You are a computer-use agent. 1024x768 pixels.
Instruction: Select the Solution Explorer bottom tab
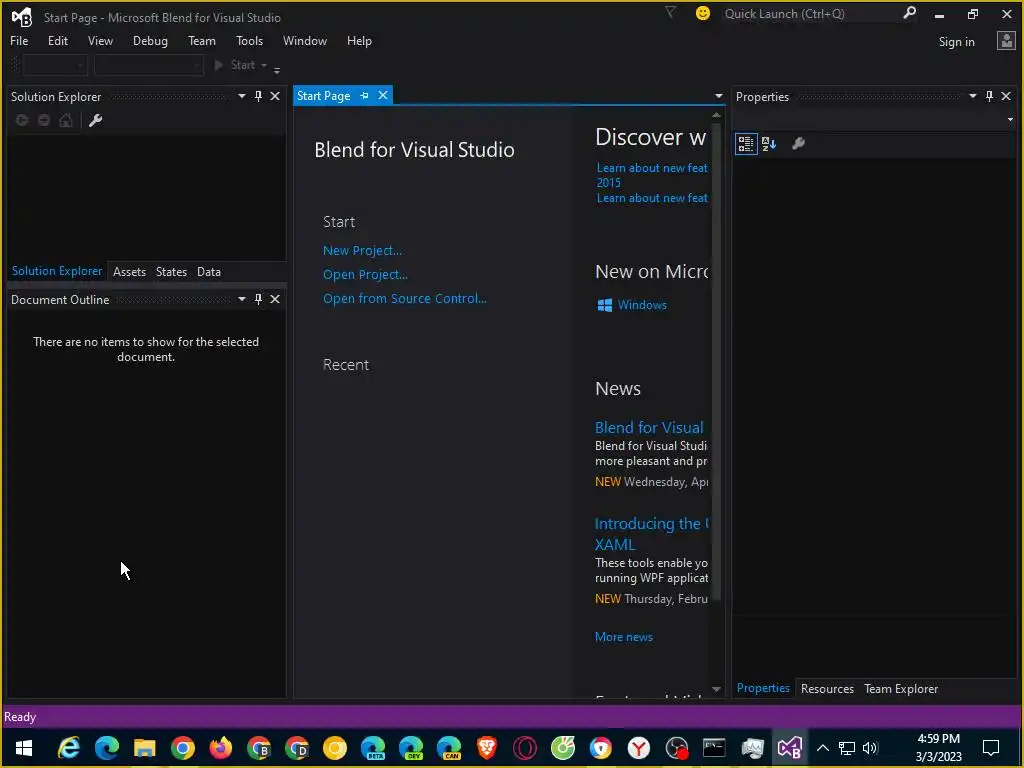[x=57, y=271]
